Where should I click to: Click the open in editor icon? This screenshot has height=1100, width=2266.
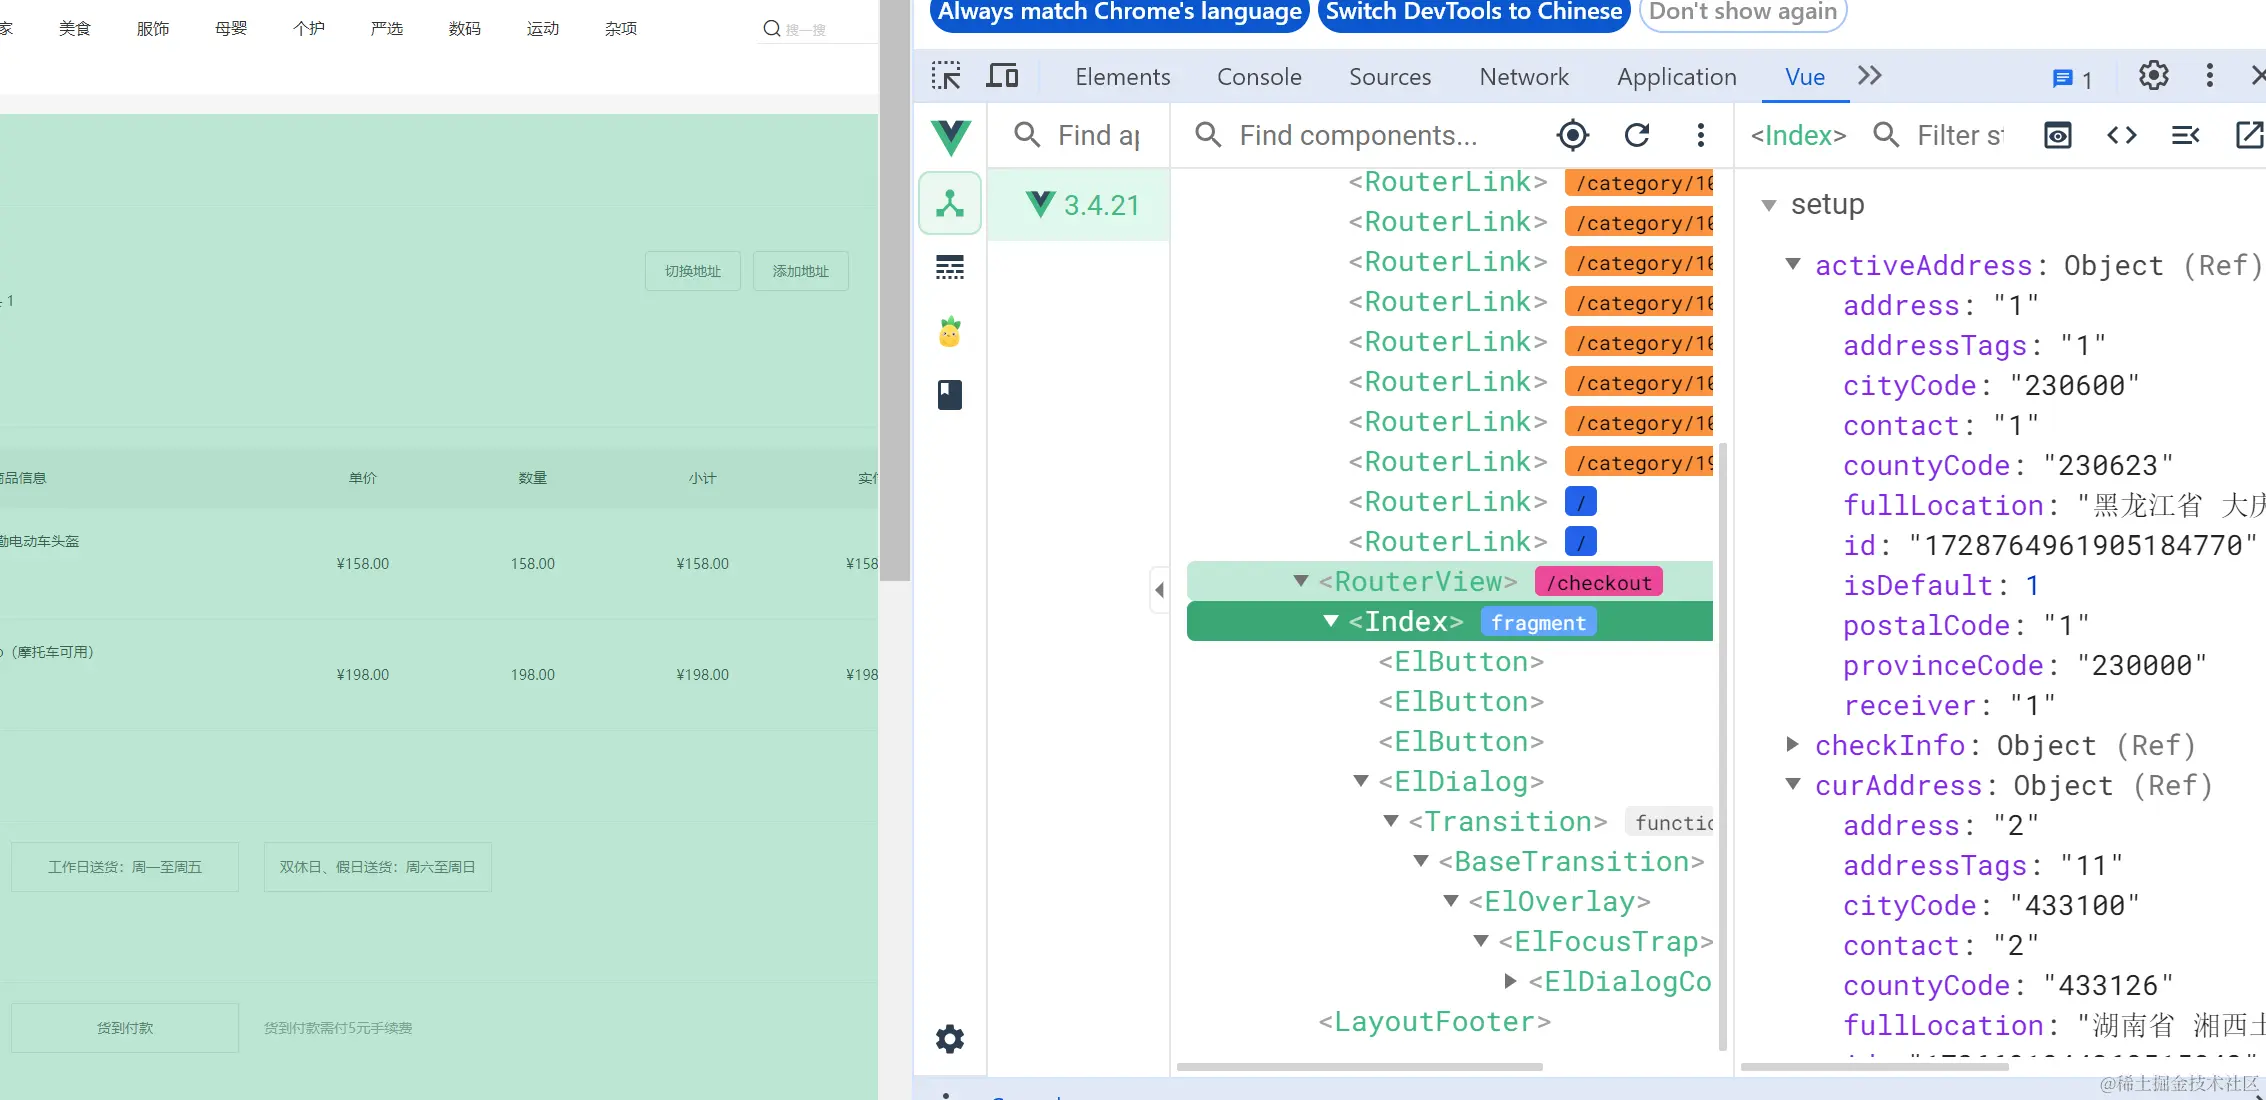[x=2249, y=135]
